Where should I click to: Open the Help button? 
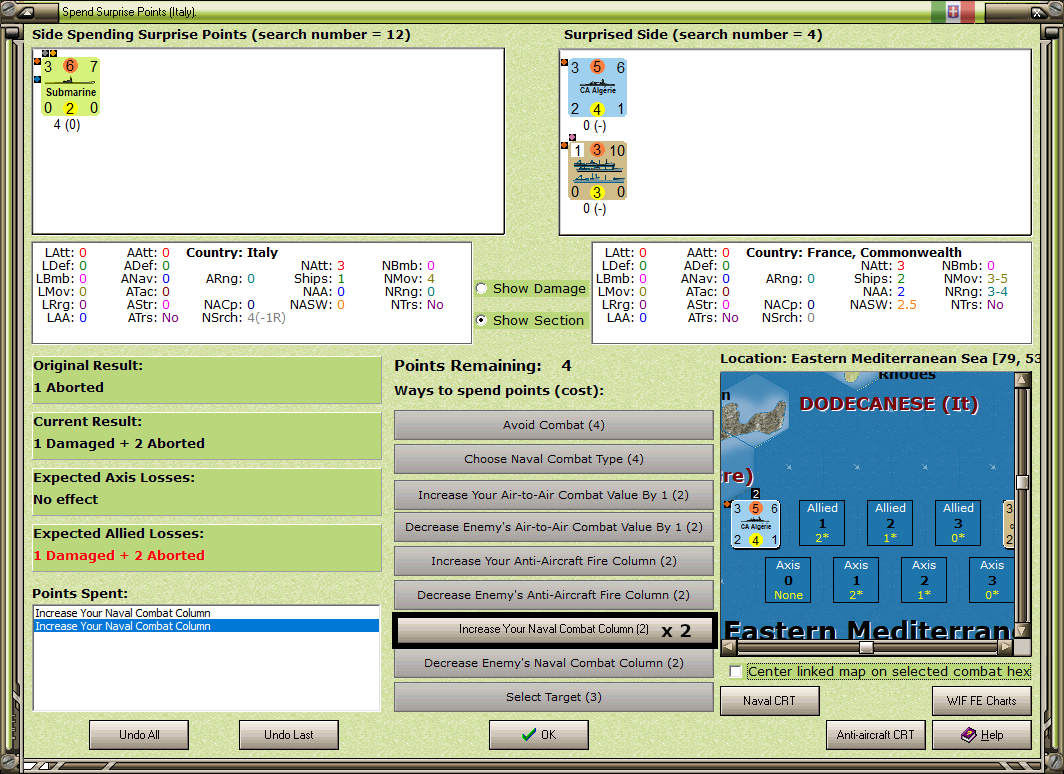982,735
